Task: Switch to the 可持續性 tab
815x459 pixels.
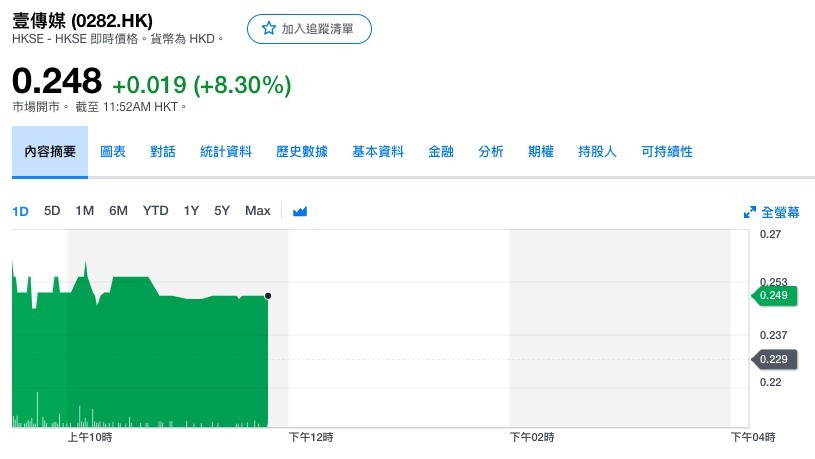Action: point(667,152)
